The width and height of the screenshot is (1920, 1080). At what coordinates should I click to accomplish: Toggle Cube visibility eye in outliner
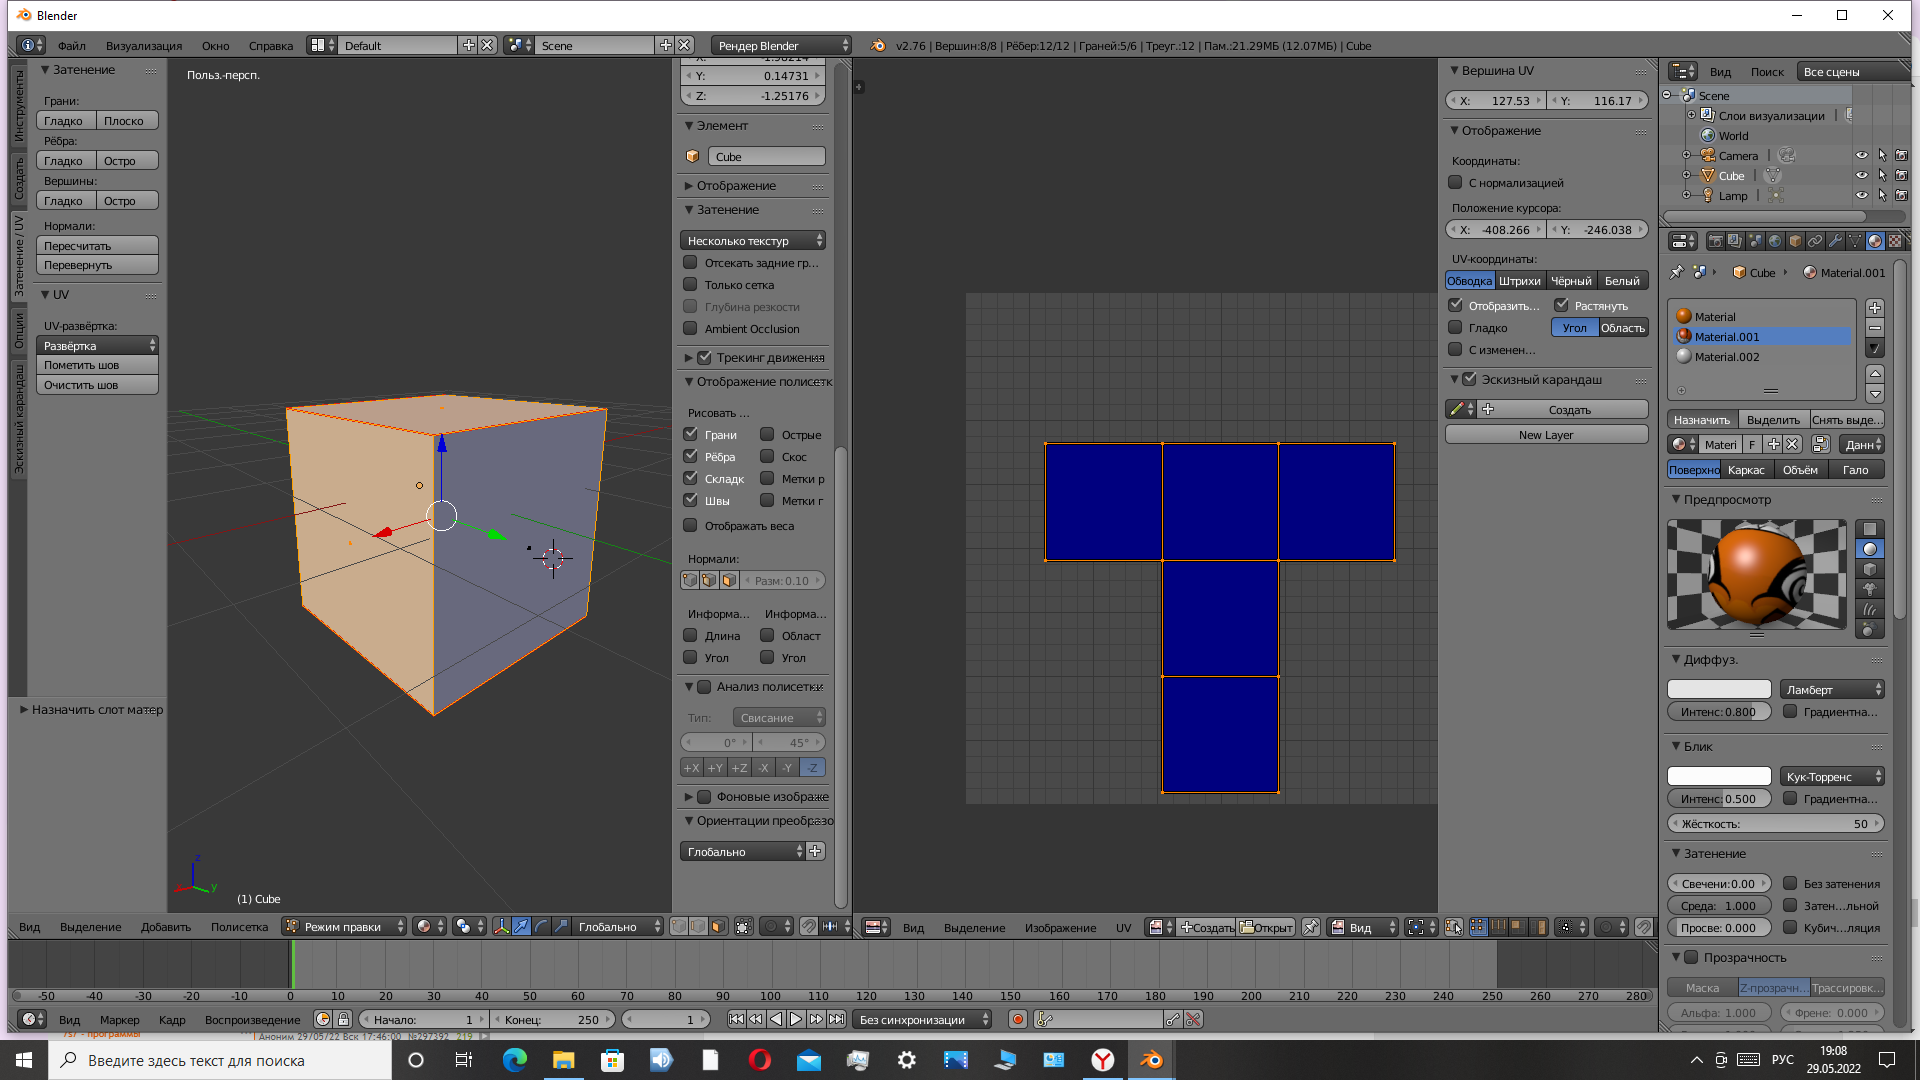pyautogui.click(x=1861, y=176)
